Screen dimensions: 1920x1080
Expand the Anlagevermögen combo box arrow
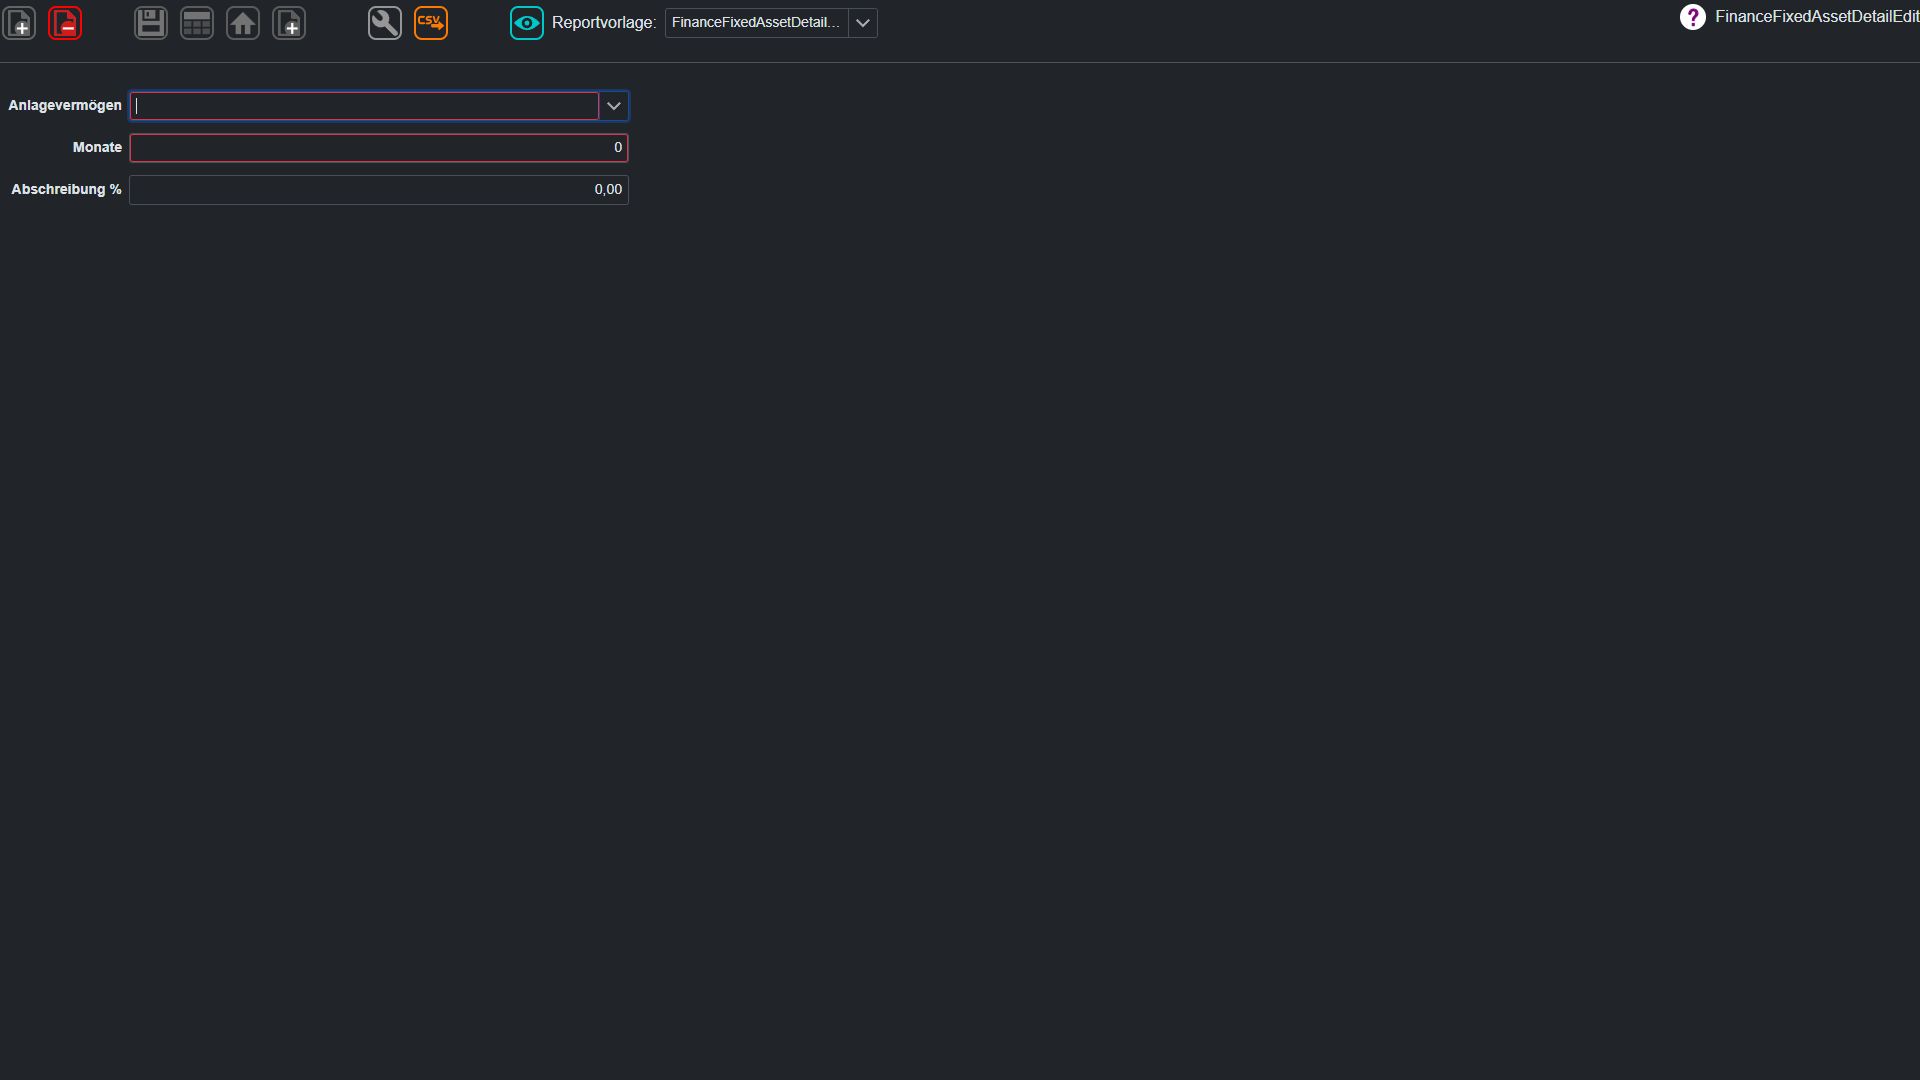[x=614, y=106]
